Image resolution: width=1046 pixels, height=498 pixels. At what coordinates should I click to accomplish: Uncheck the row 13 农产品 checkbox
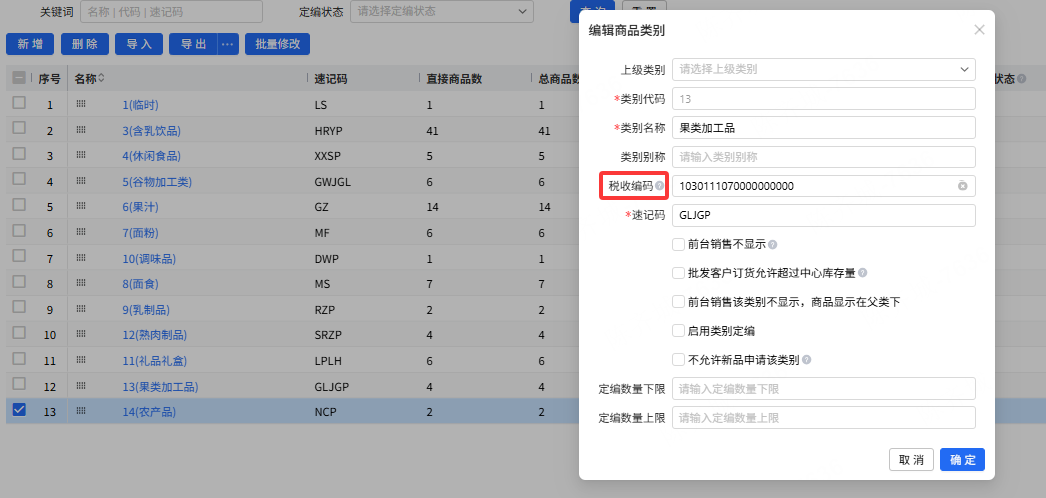pyautogui.click(x=19, y=411)
